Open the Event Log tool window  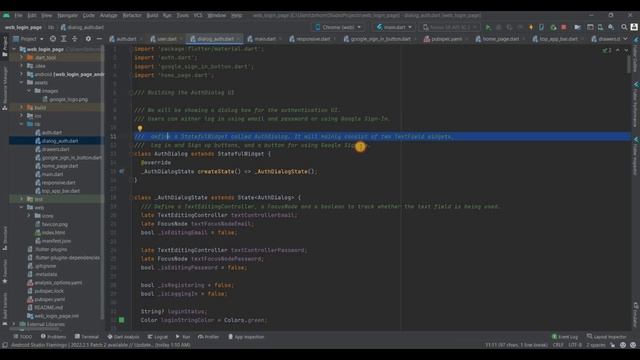pyautogui.click(x=564, y=337)
